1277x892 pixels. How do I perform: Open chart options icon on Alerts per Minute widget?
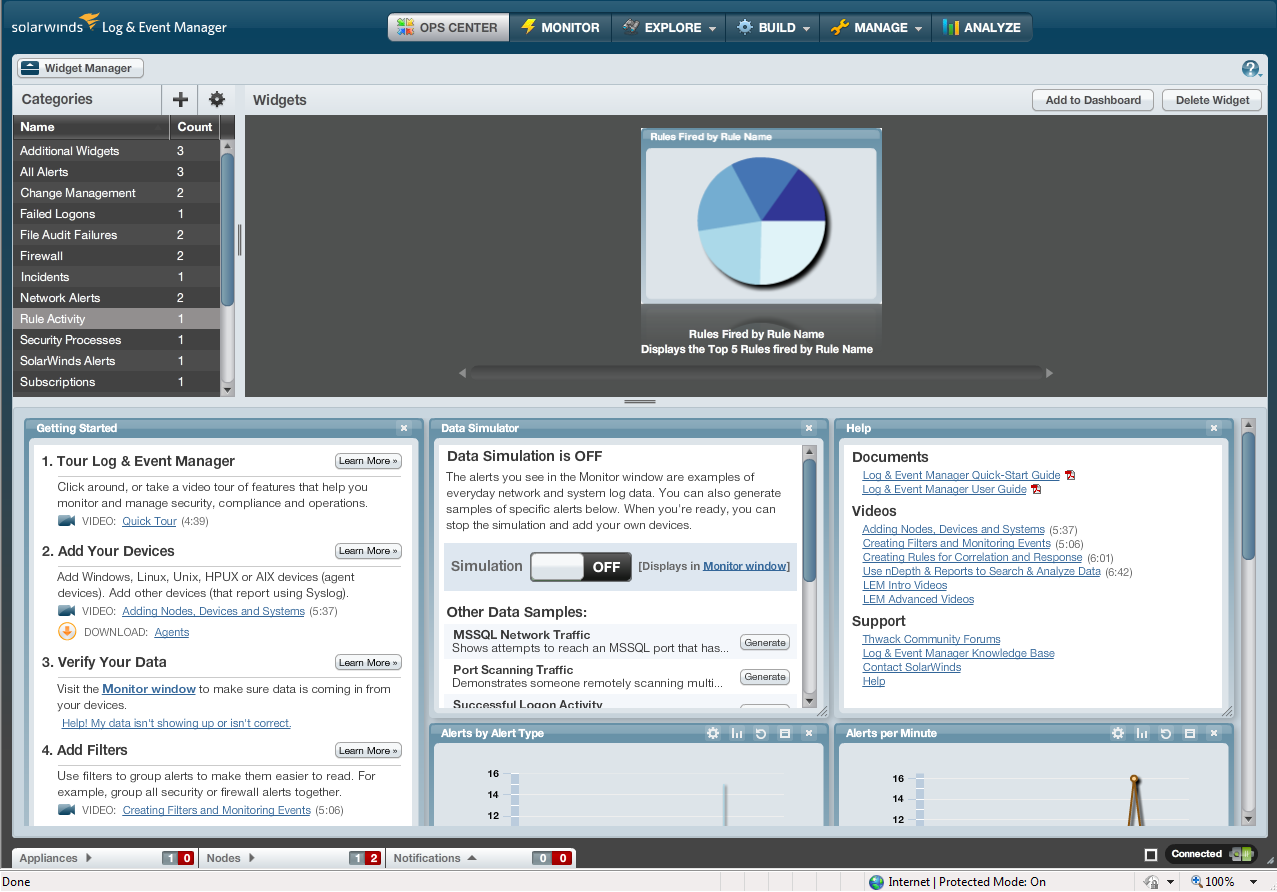1141,733
